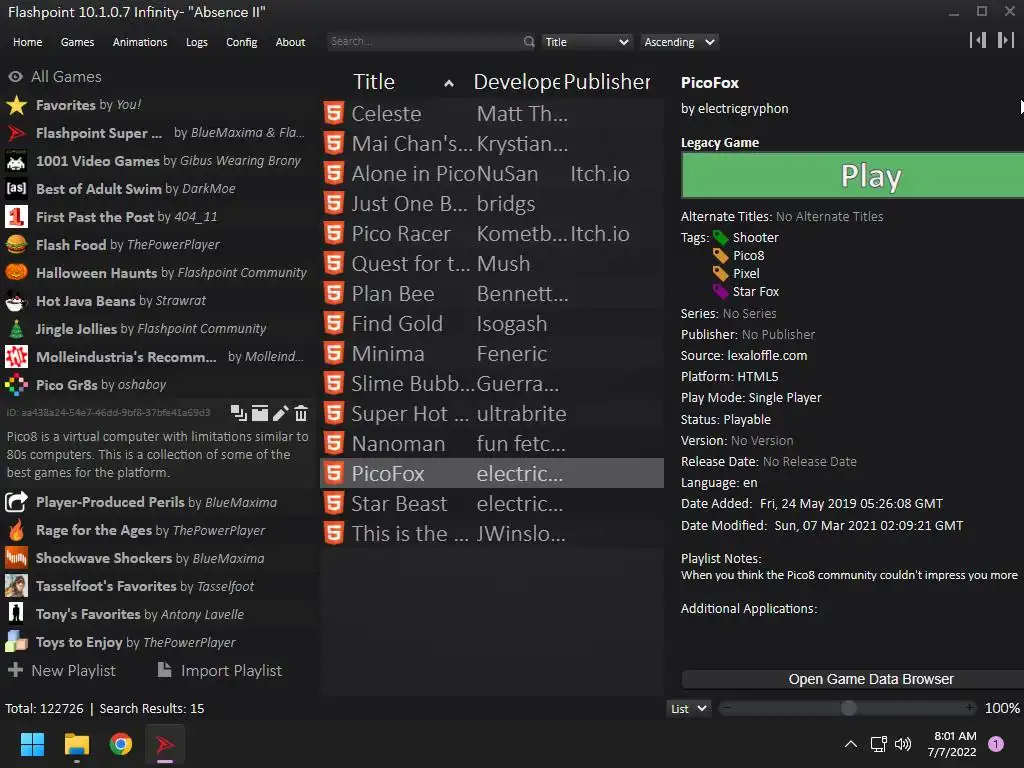This screenshot has height=768, width=1024.
Task: Click HTML5 icon beside Celeste
Action: [334, 113]
